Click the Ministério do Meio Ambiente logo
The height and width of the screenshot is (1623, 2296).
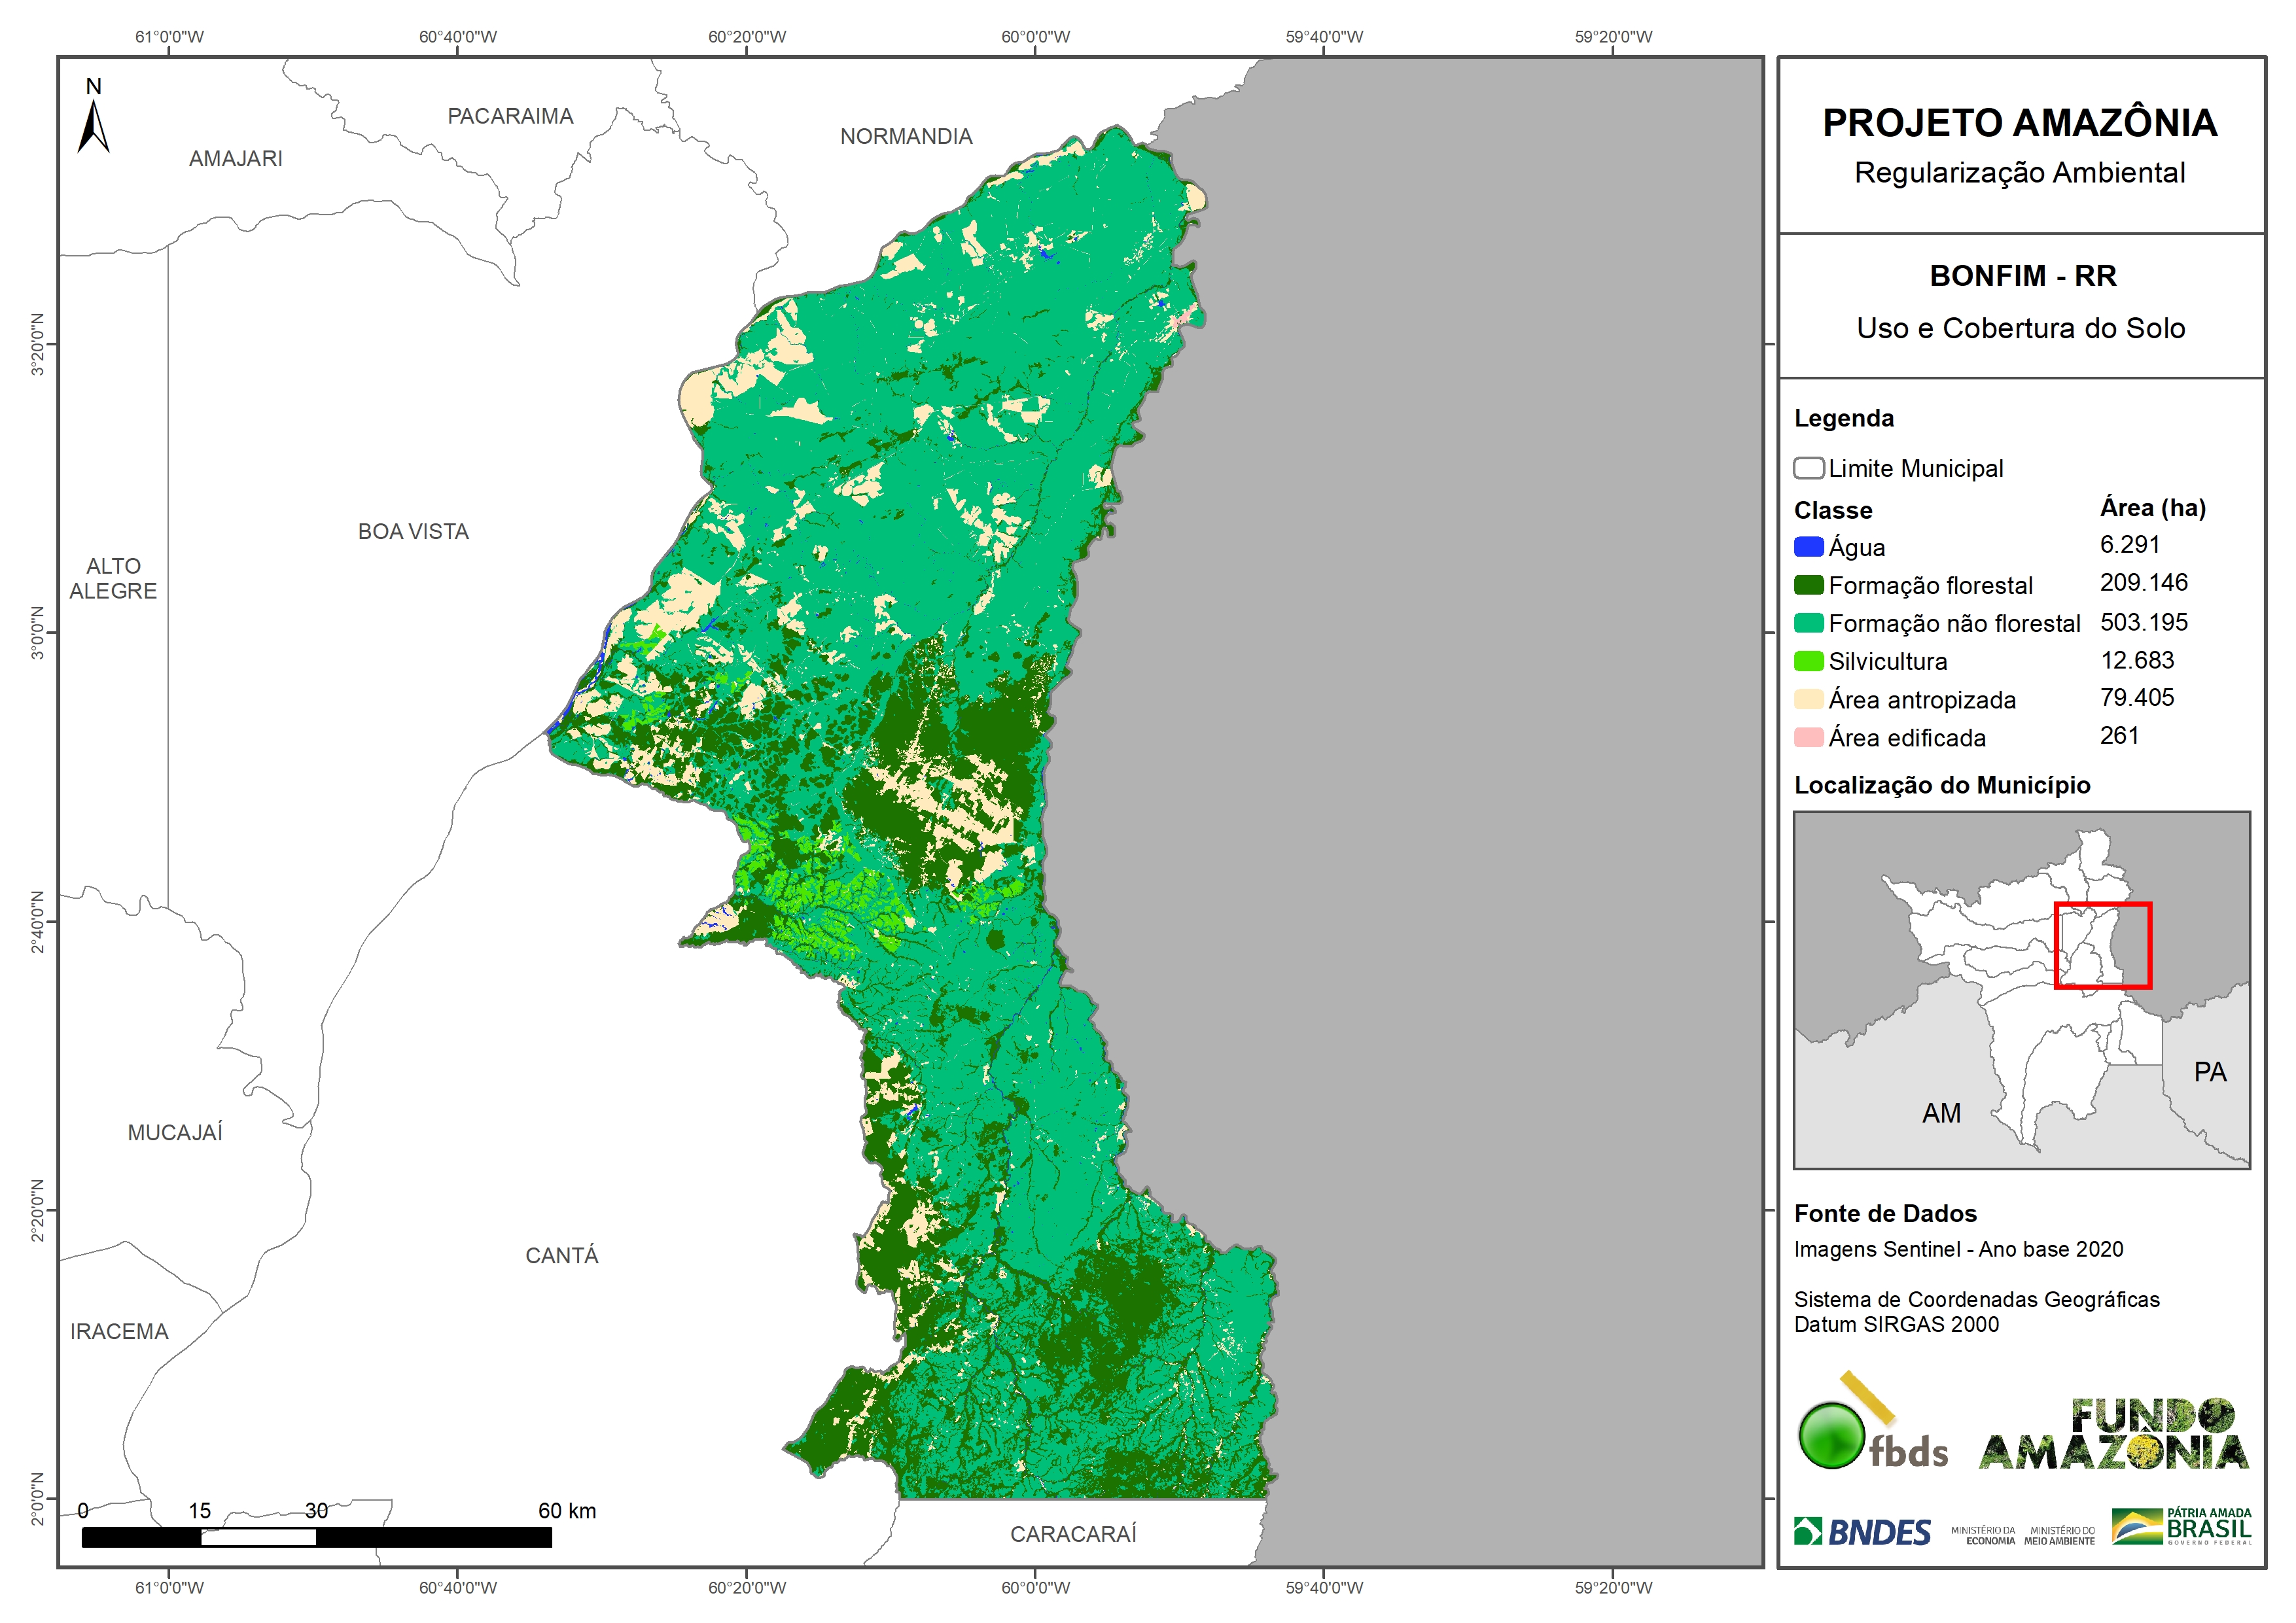(x=2060, y=1535)
